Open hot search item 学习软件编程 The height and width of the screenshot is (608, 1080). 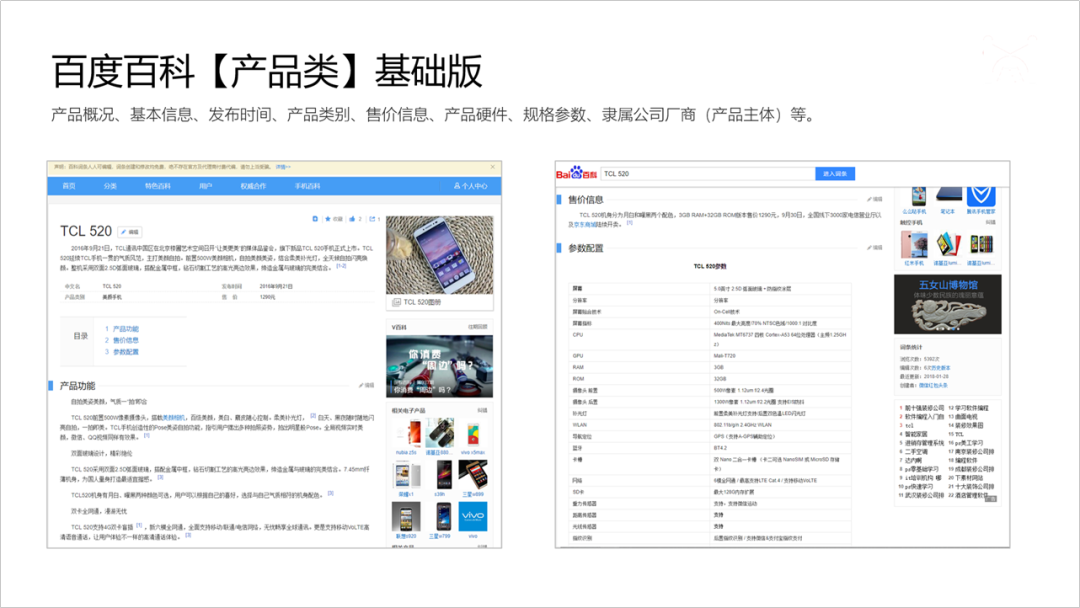(x=972, y=408)
